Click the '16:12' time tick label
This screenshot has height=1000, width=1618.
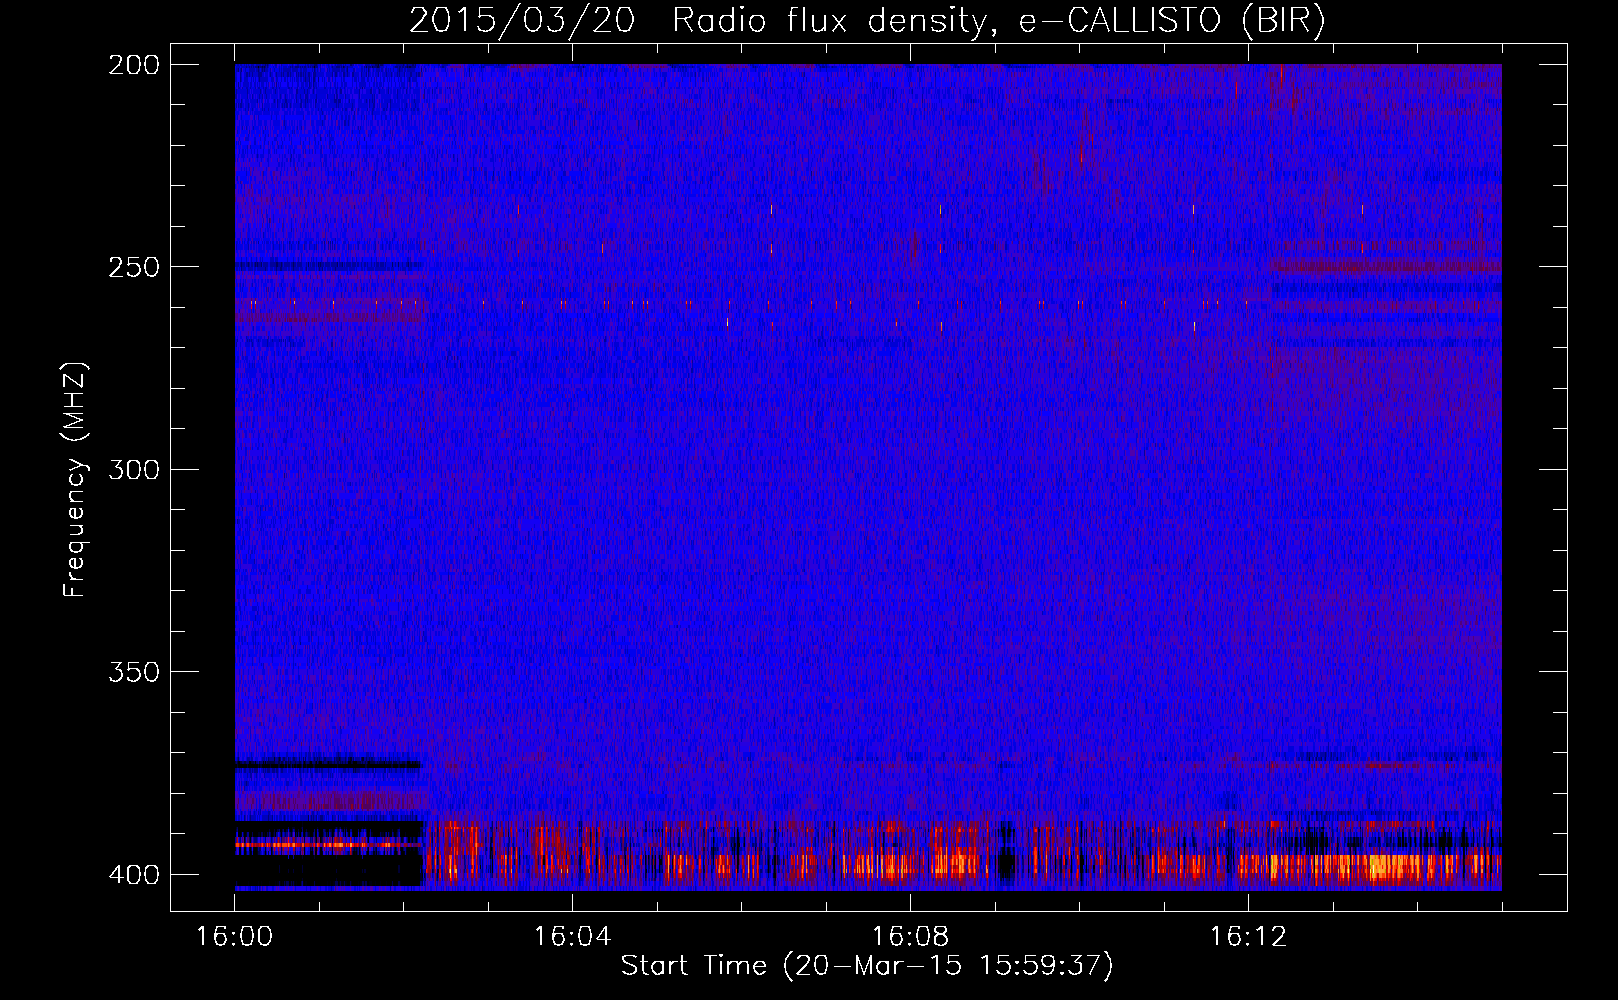(x=1248, y=937)
